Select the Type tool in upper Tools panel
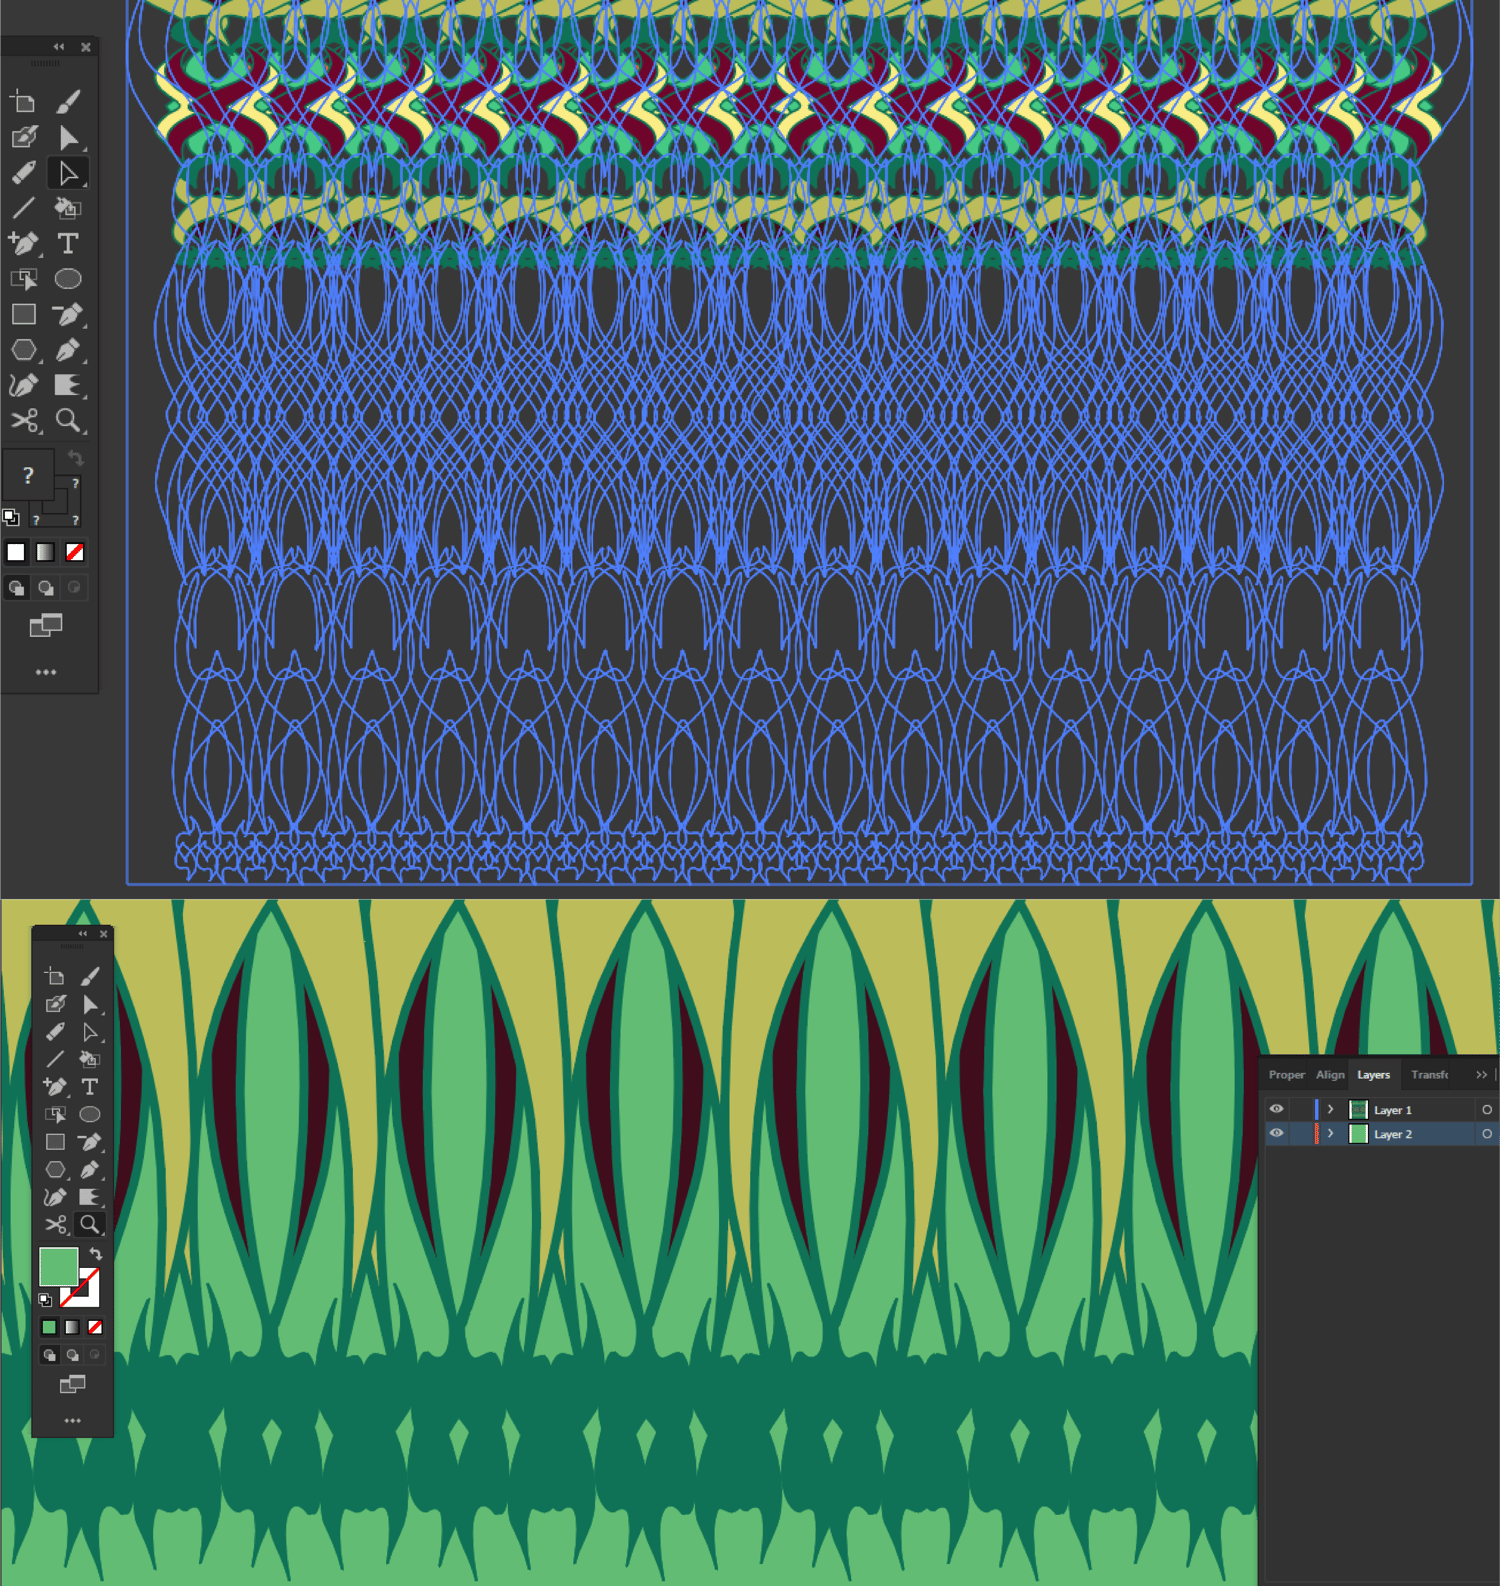The width and height of the screenshot is (1500, 1586). [68, 243]
